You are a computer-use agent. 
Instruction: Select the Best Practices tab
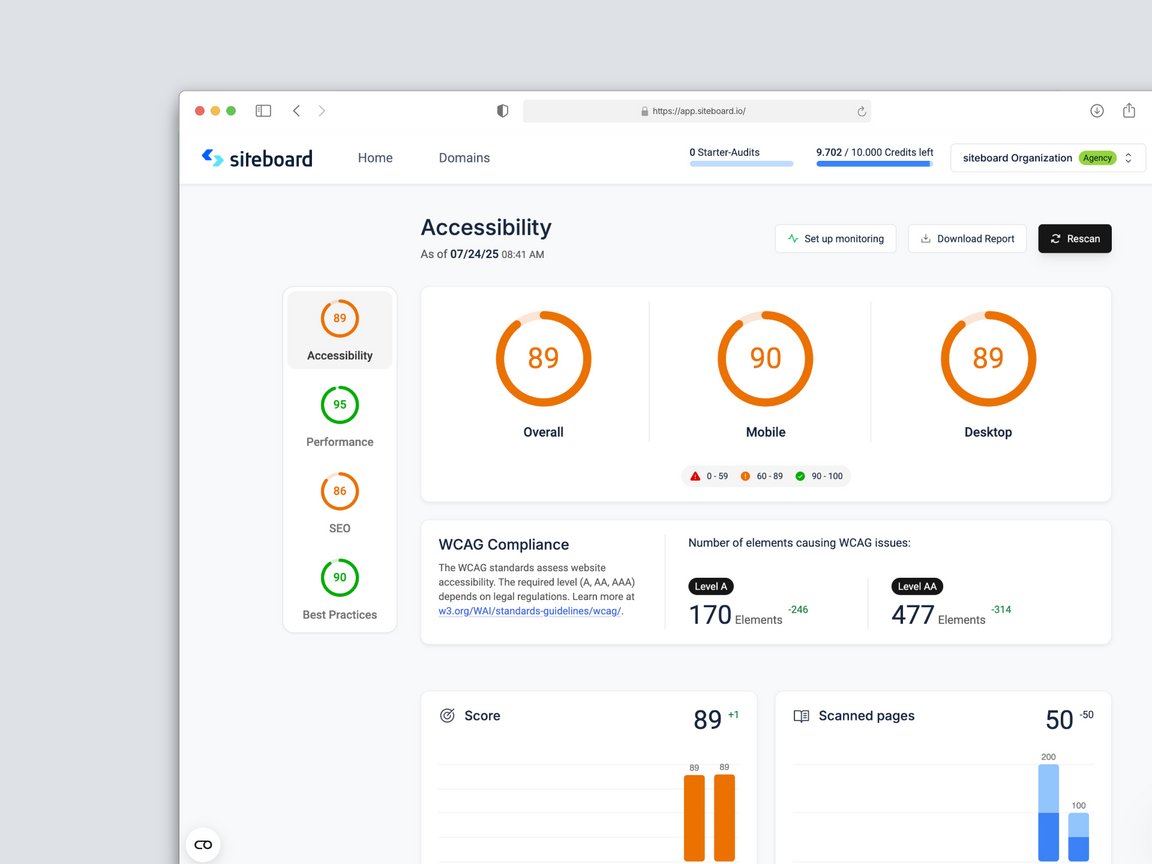(340, 589)
